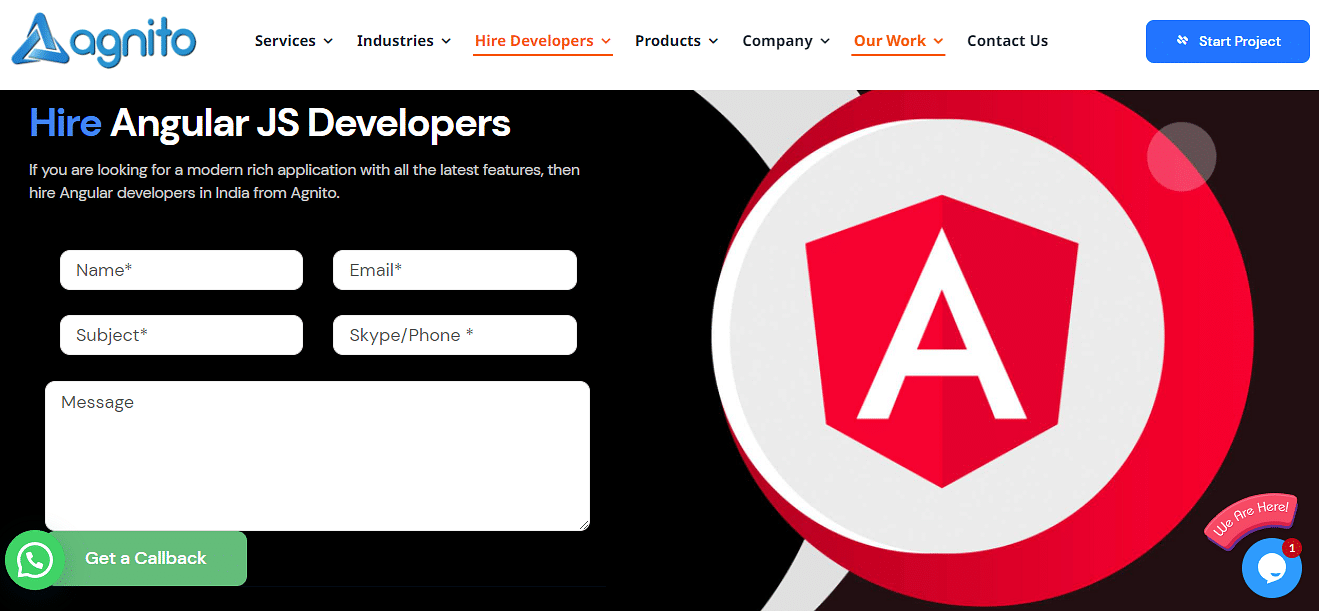The width and height of the screenshot is (1319, 611).
Task: Expand Products dropdown chevron
Action: tap(713, 42)
